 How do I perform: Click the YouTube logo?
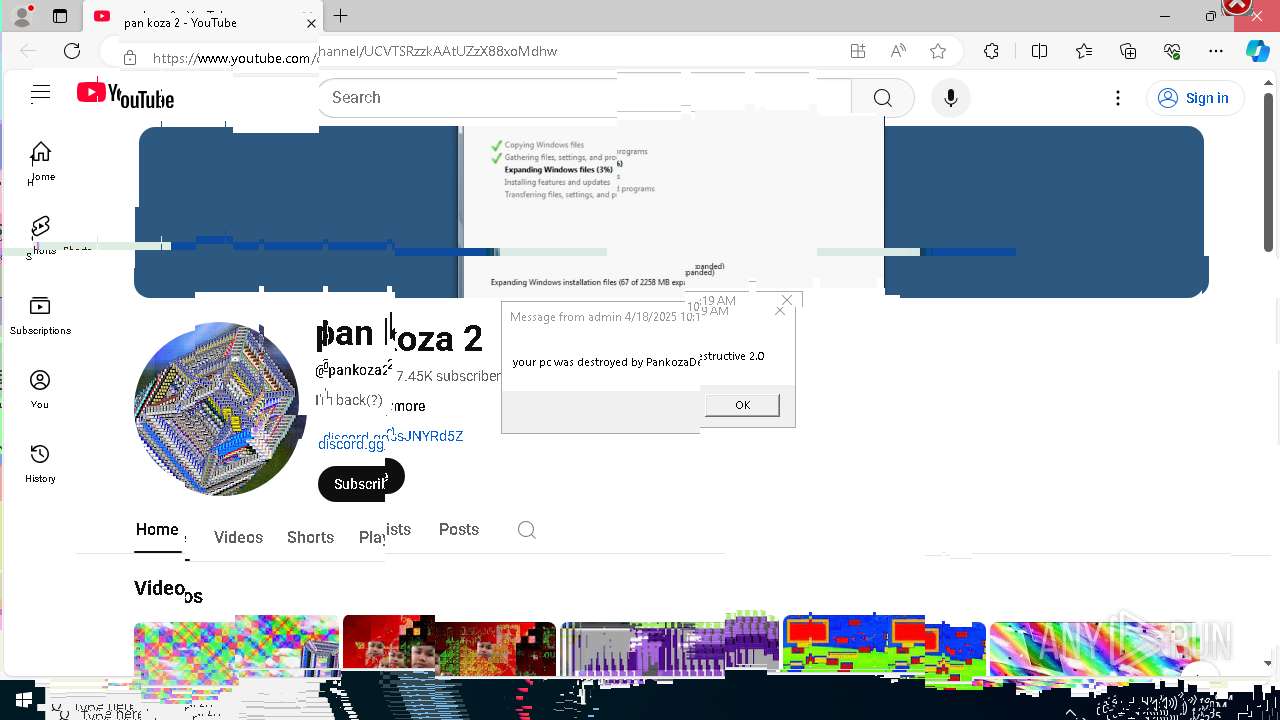click(x=125, y=95)
